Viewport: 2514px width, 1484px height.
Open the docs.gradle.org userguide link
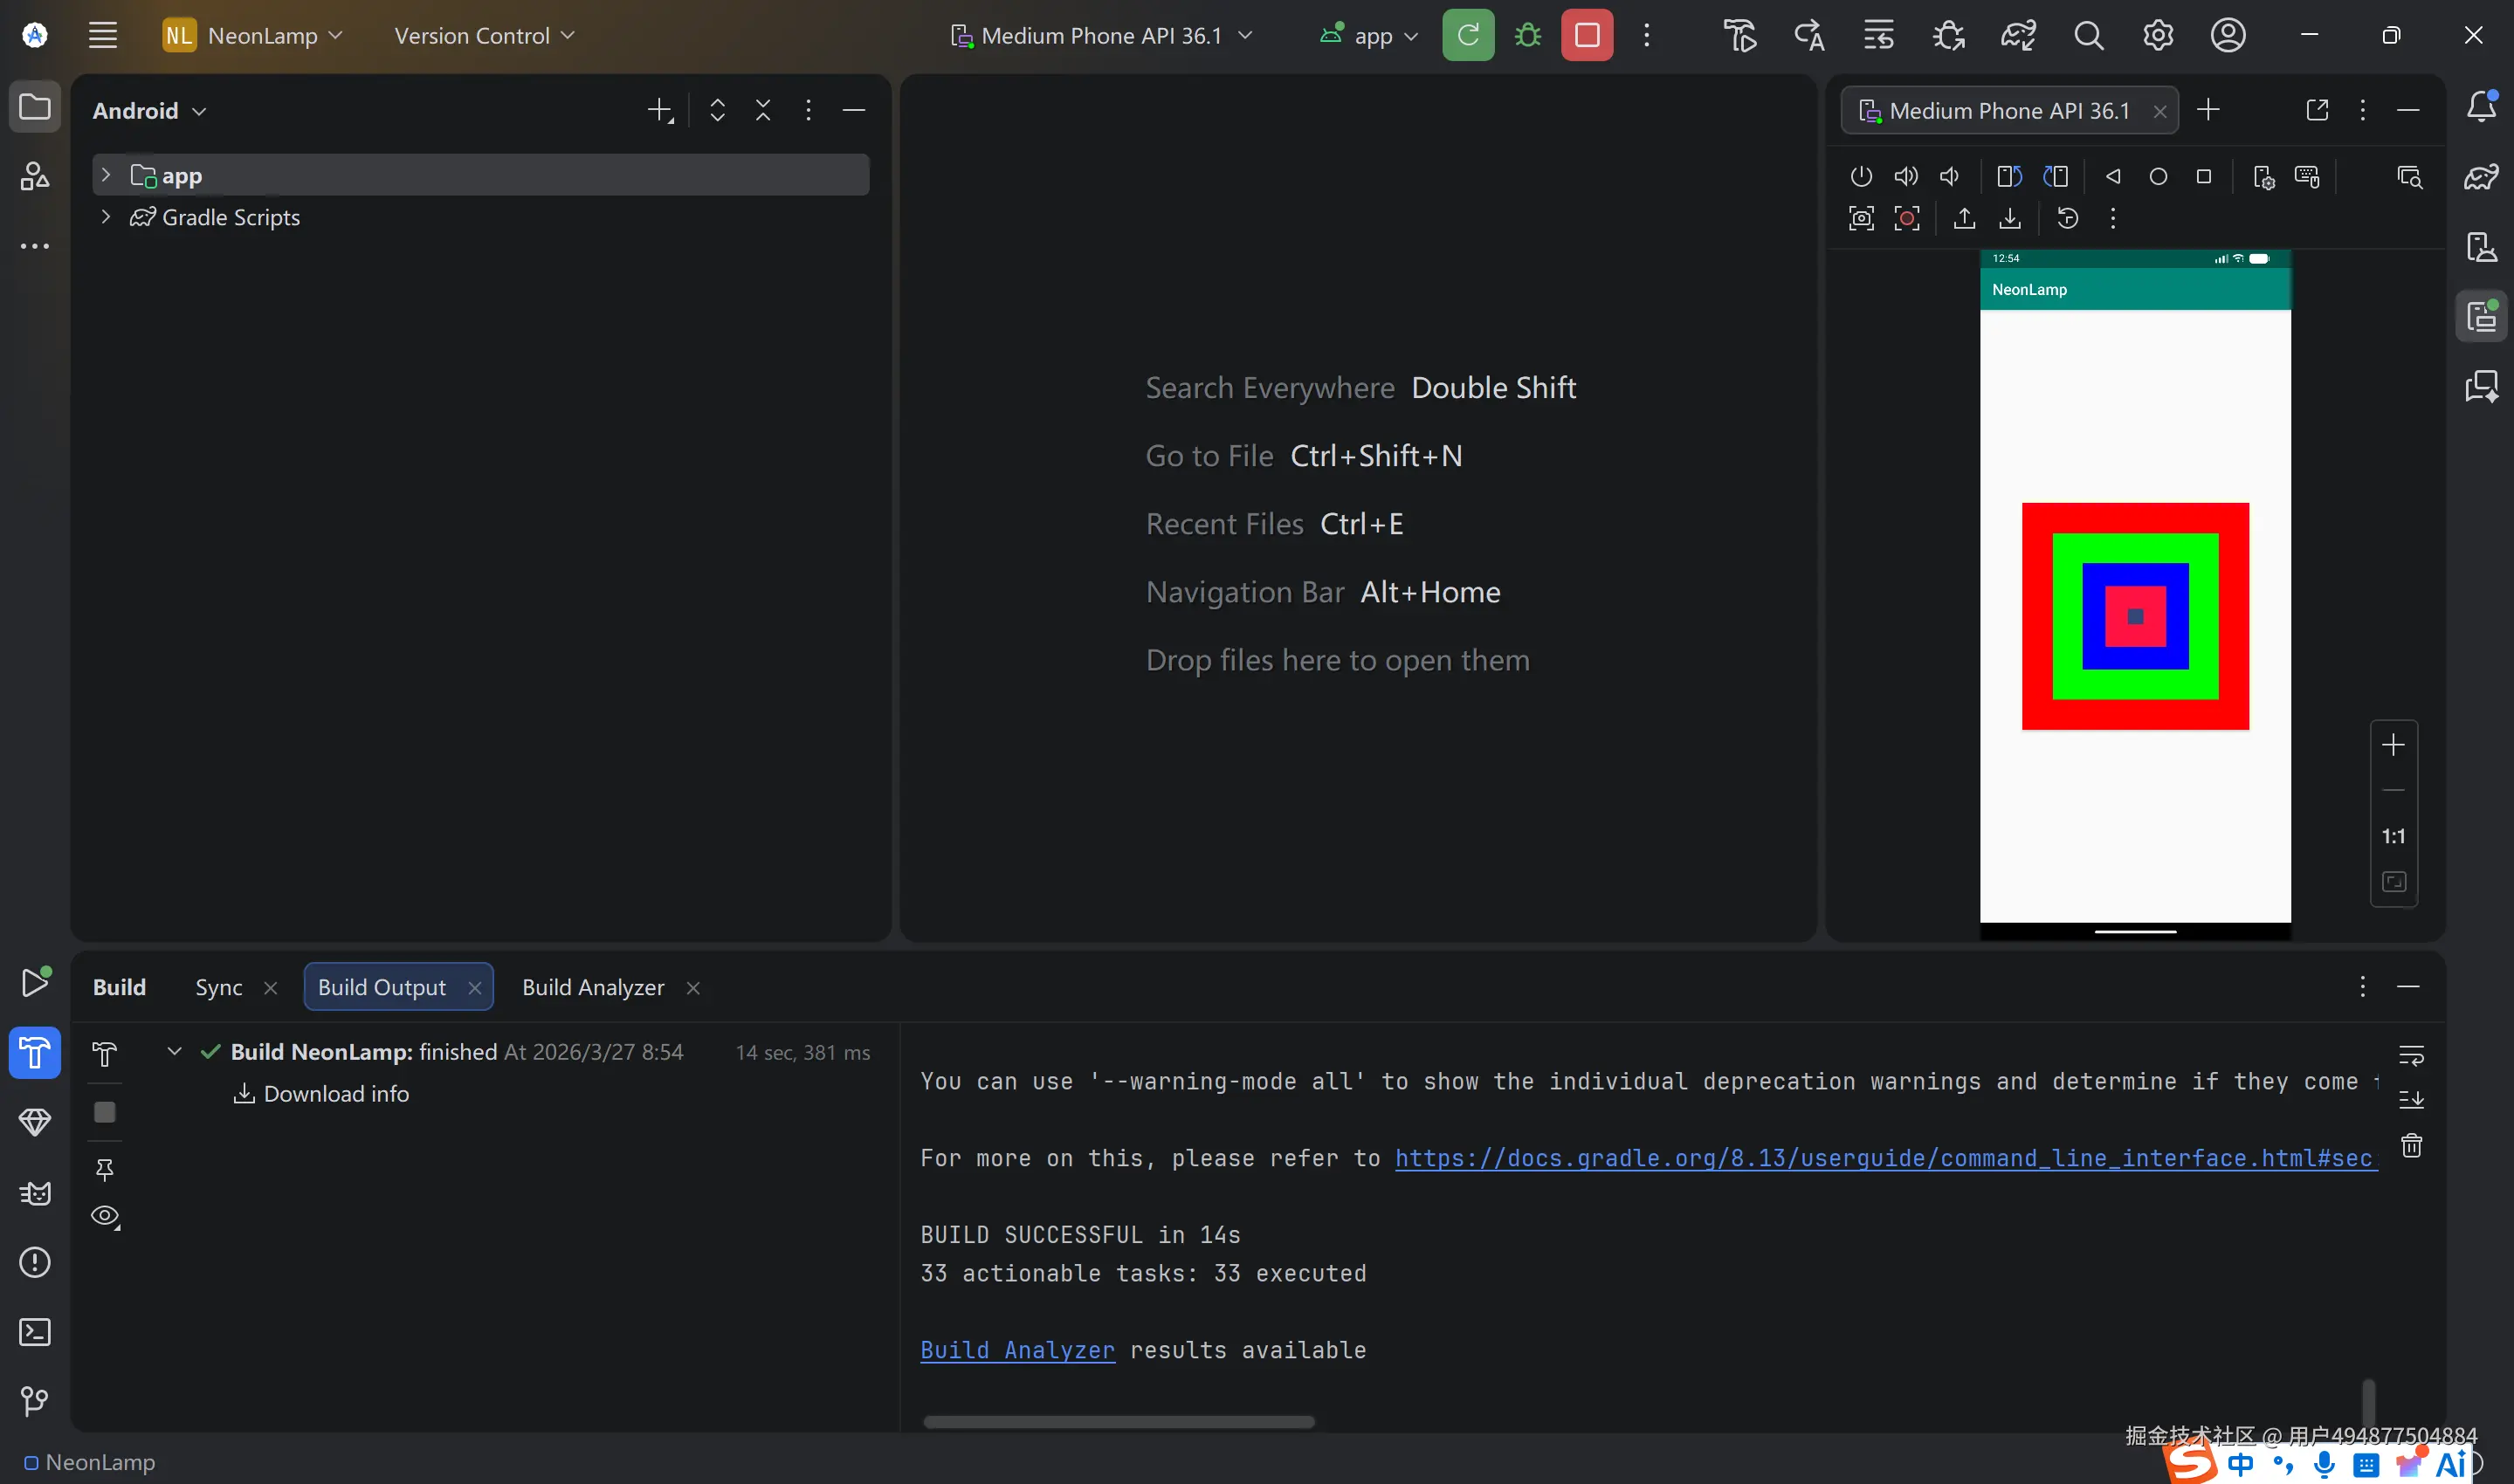tap(1885, 1158)
